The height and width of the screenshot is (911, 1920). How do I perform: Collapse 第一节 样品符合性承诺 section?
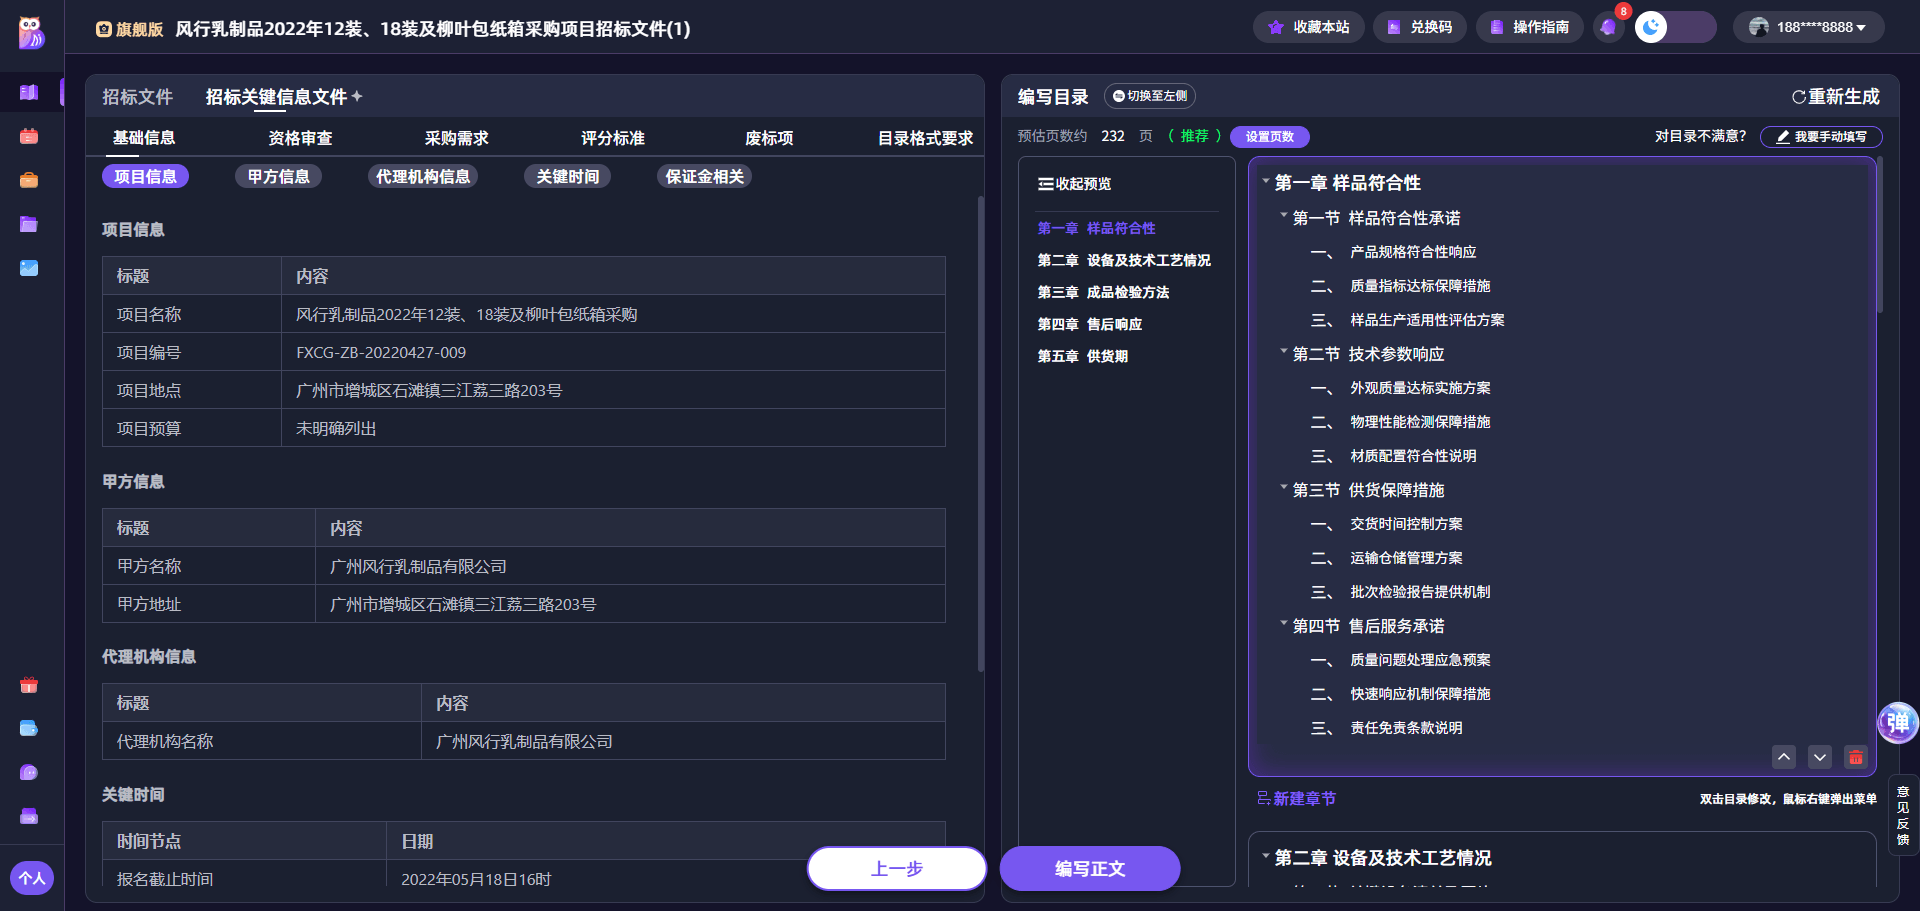tap(1285, 217)
